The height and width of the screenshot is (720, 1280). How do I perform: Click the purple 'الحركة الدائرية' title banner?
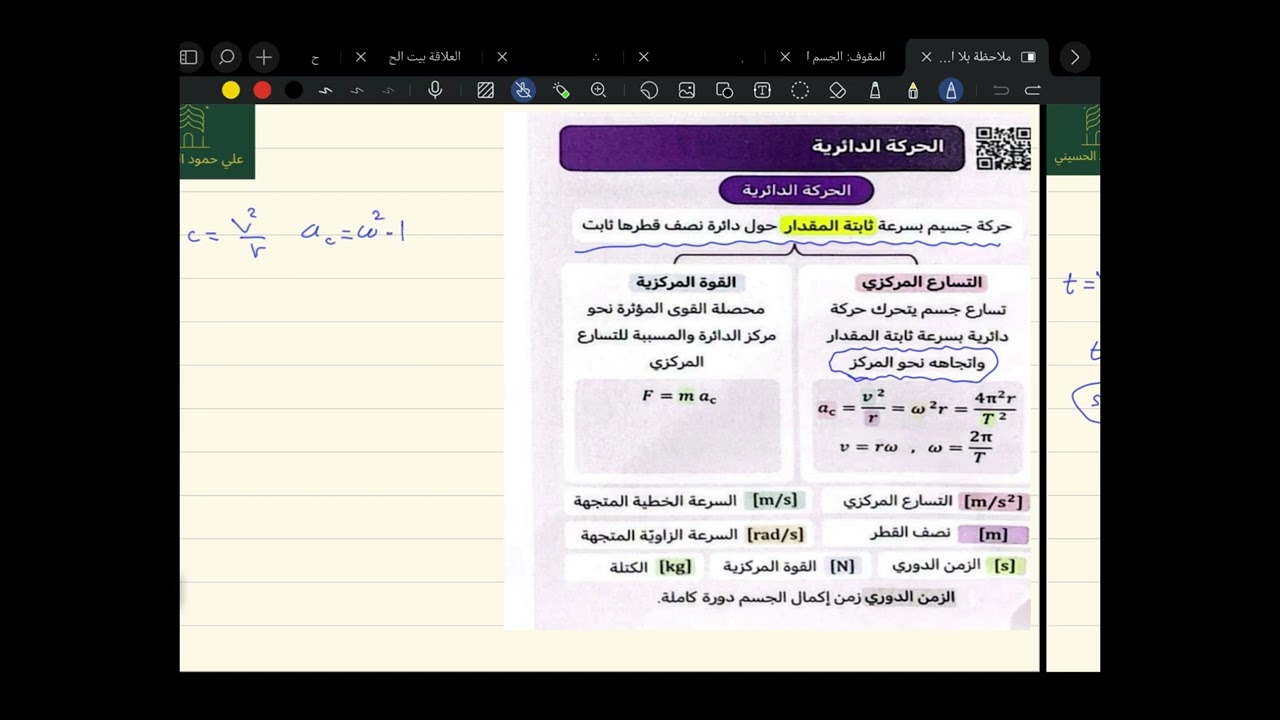[x=763, y=148]
